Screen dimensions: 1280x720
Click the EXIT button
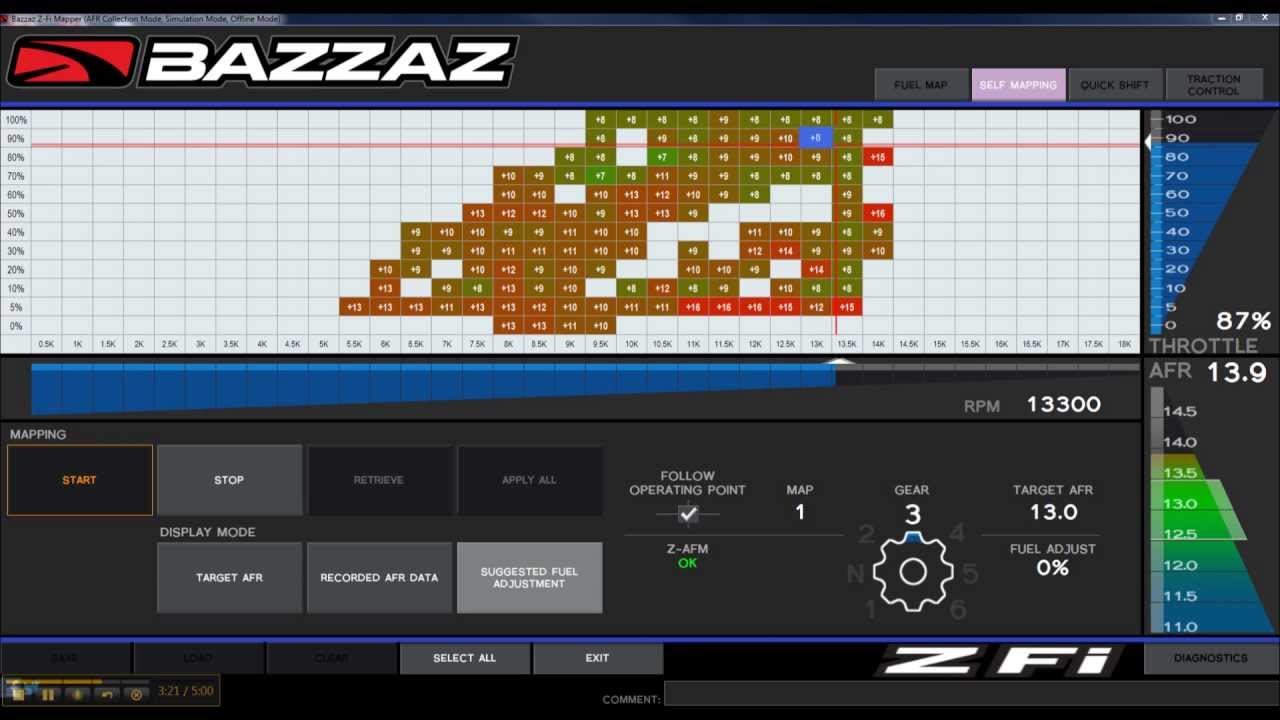coord(597,658)
